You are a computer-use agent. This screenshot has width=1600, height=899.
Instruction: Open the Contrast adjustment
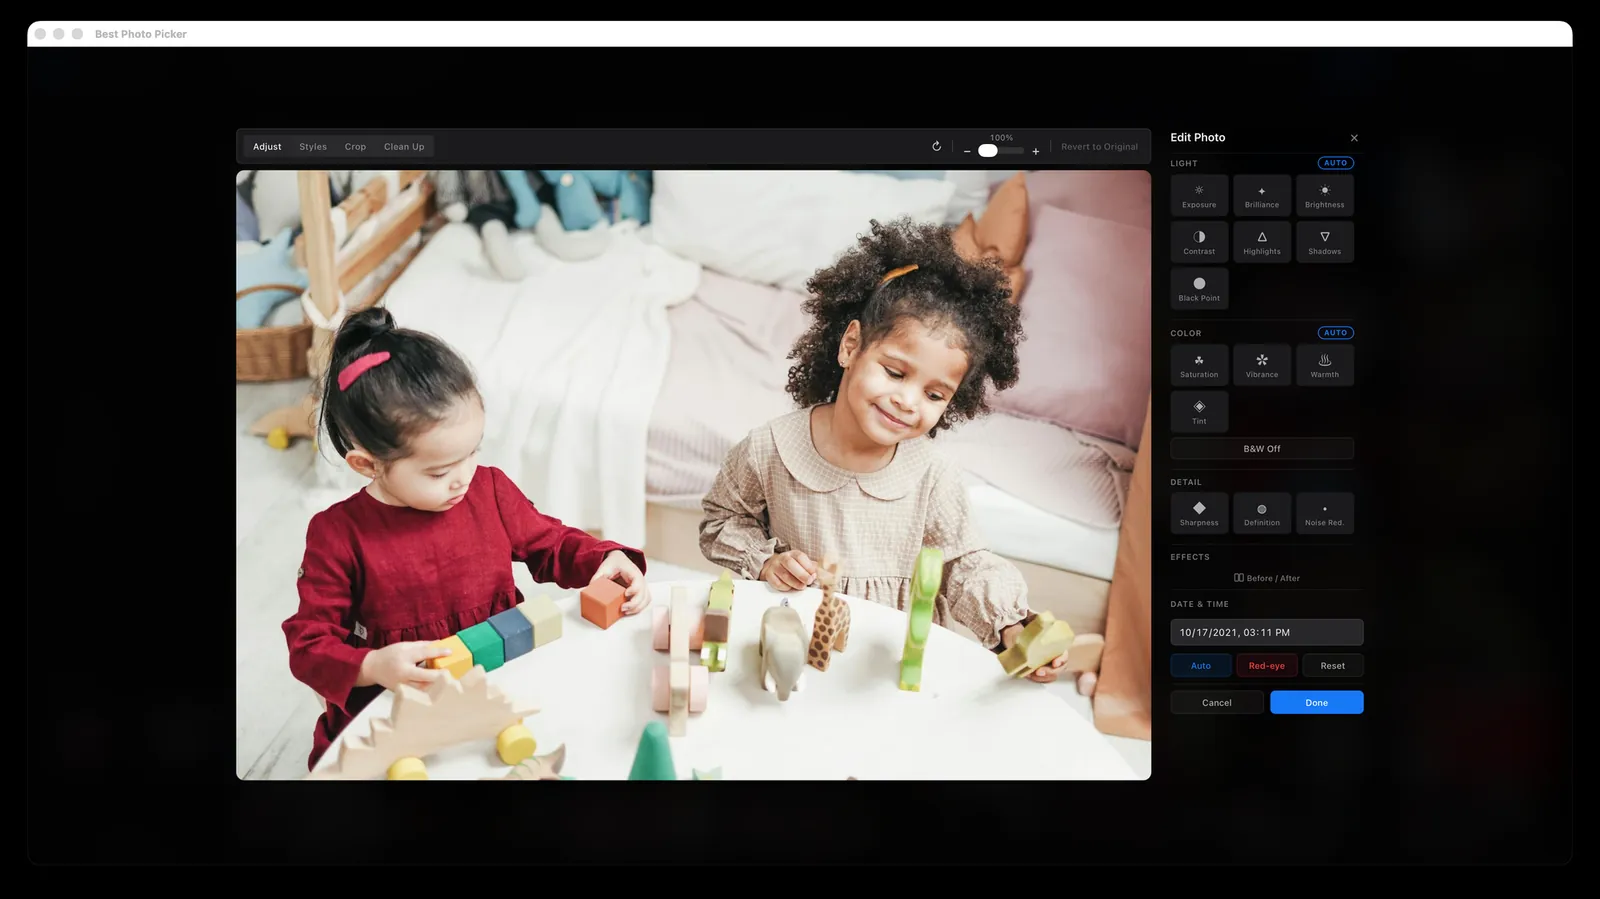pos(1199,242)
